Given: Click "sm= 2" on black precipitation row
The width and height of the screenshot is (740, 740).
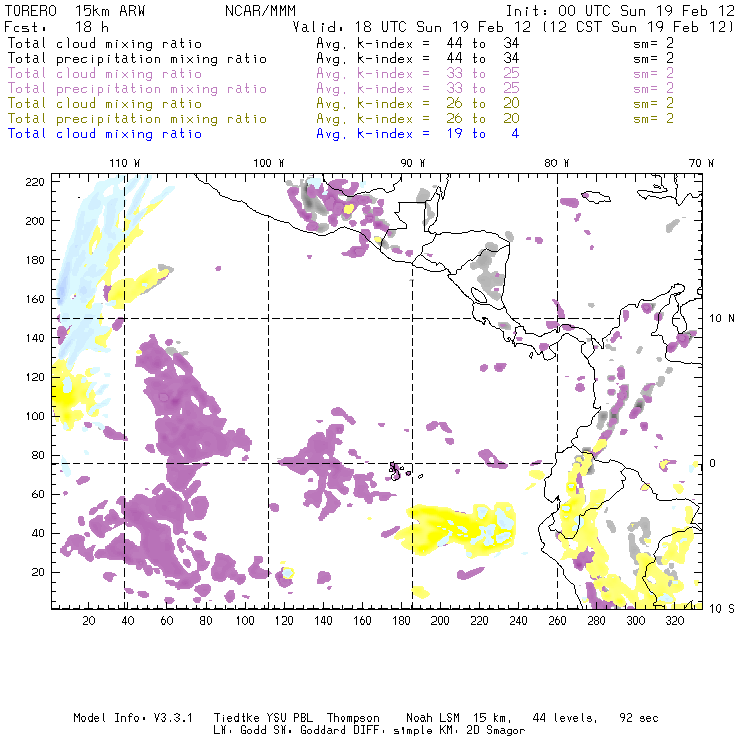Looking at the screenshot, I should point(653,59).
